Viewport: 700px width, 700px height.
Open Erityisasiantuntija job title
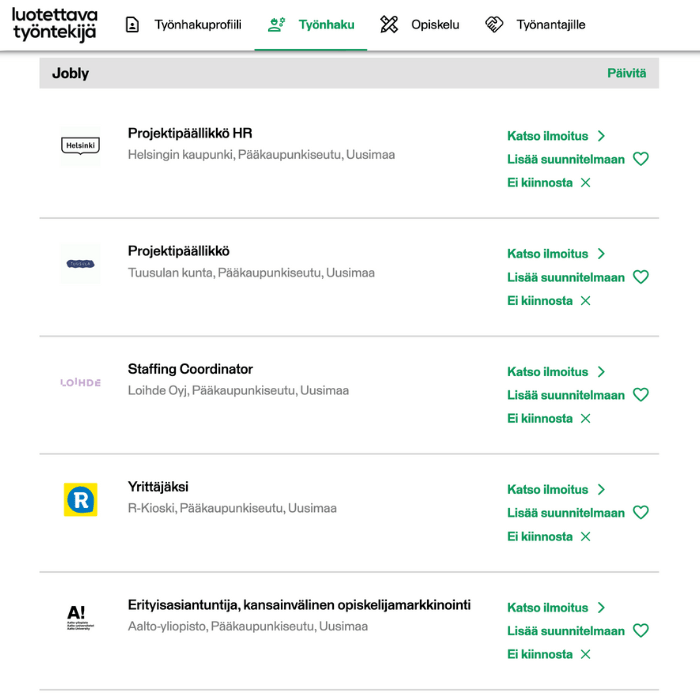tap(299, 605)
